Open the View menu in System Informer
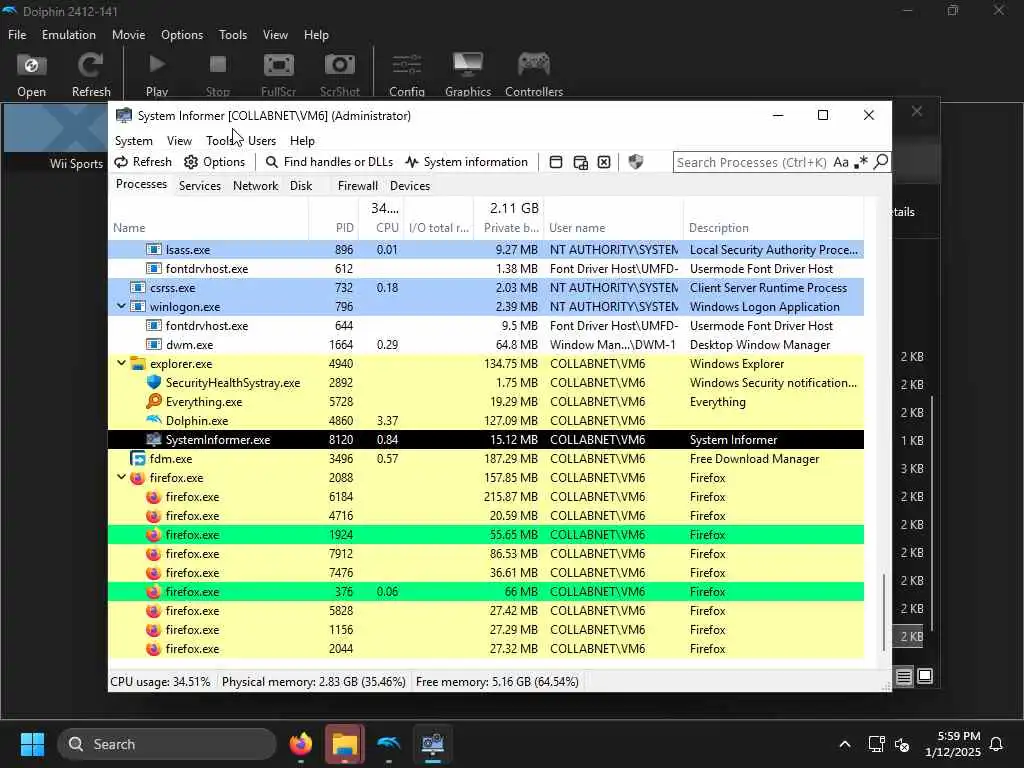Viewport: 1024px width, 768px height. (x=179, y=140)
